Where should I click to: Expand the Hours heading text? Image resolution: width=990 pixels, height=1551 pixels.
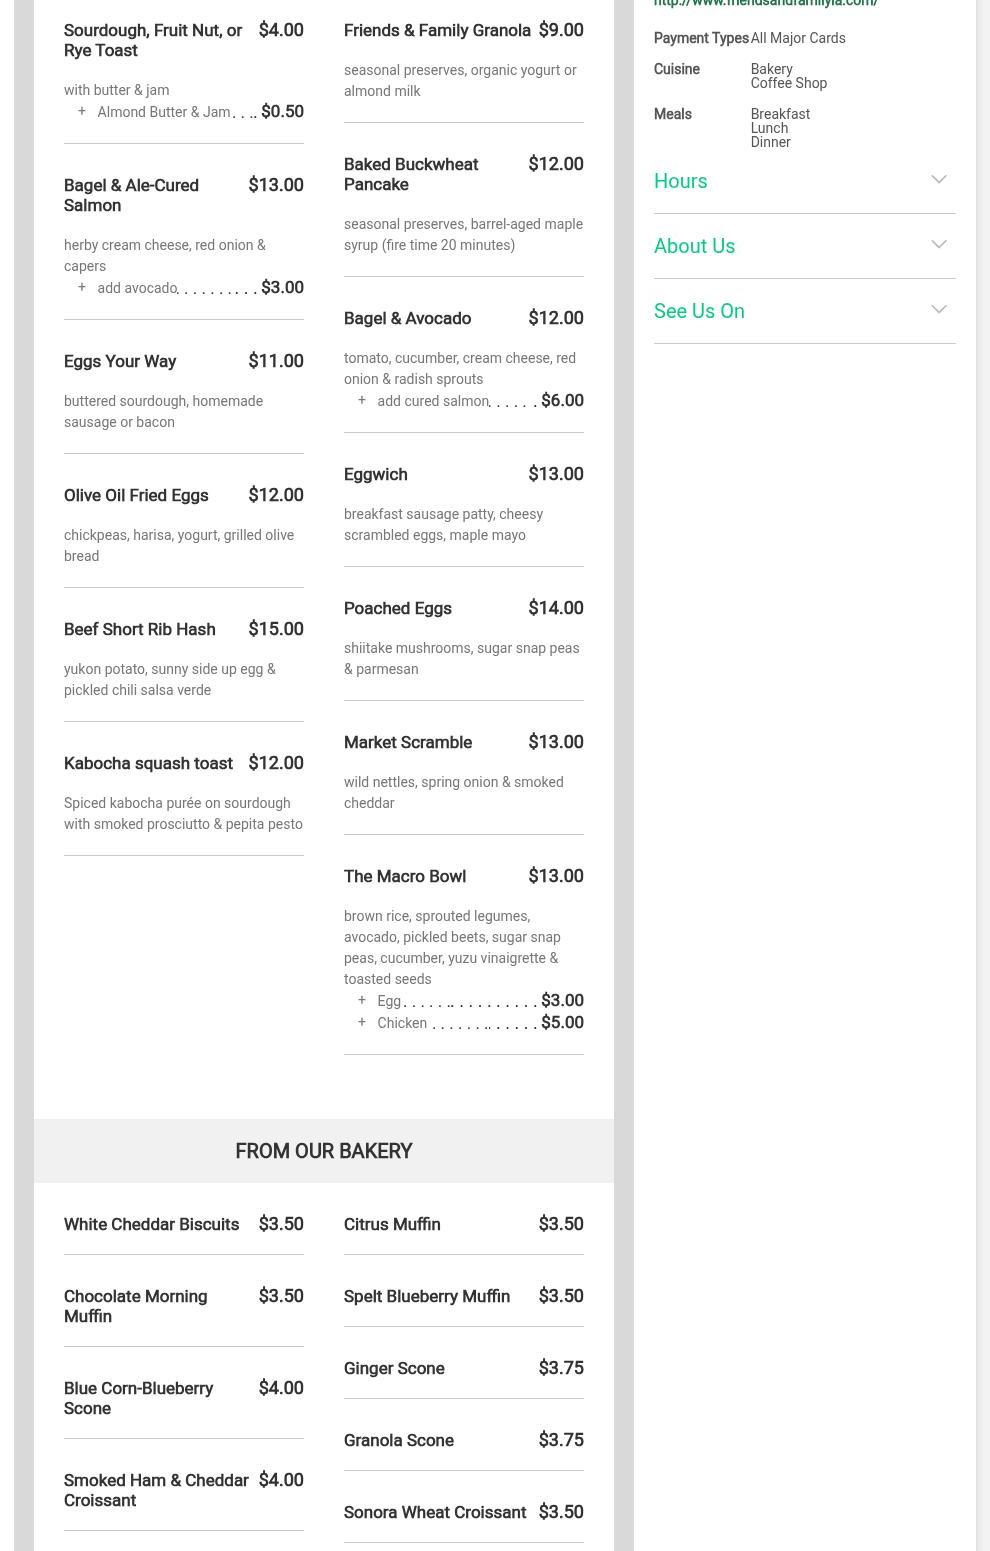tap(680, 181)
